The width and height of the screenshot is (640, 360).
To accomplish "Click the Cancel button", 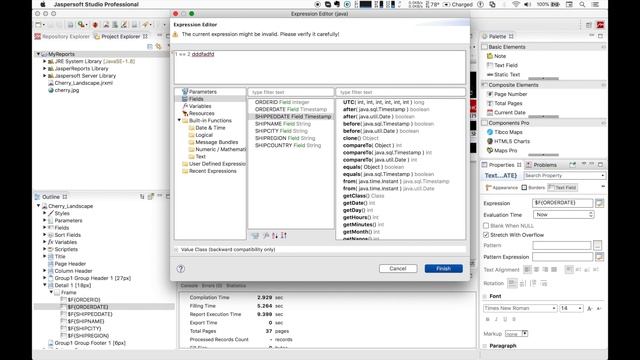I will tap(398, 269).
